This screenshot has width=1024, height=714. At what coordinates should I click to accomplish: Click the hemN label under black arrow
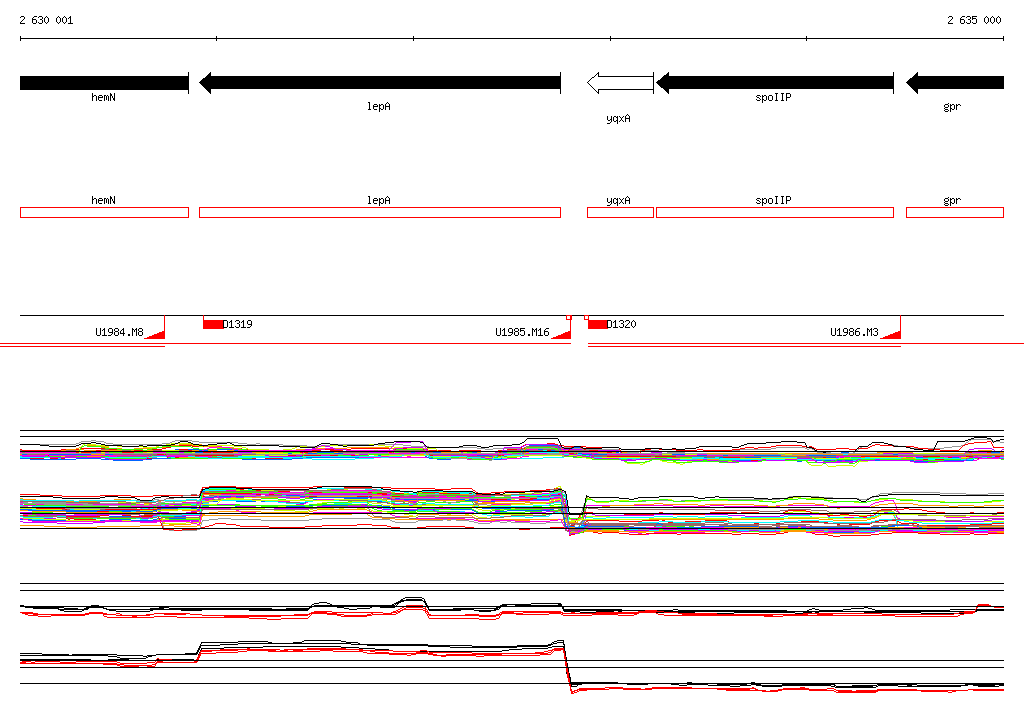[x=103, y=97]
